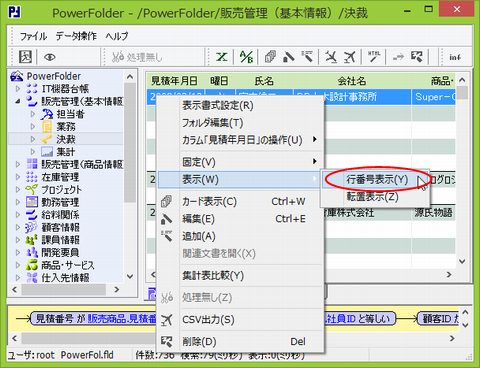The width and height of the screenshot is (480, 368).
Task: Expand the 顧客情報 tree node
Action: [18, 227]
